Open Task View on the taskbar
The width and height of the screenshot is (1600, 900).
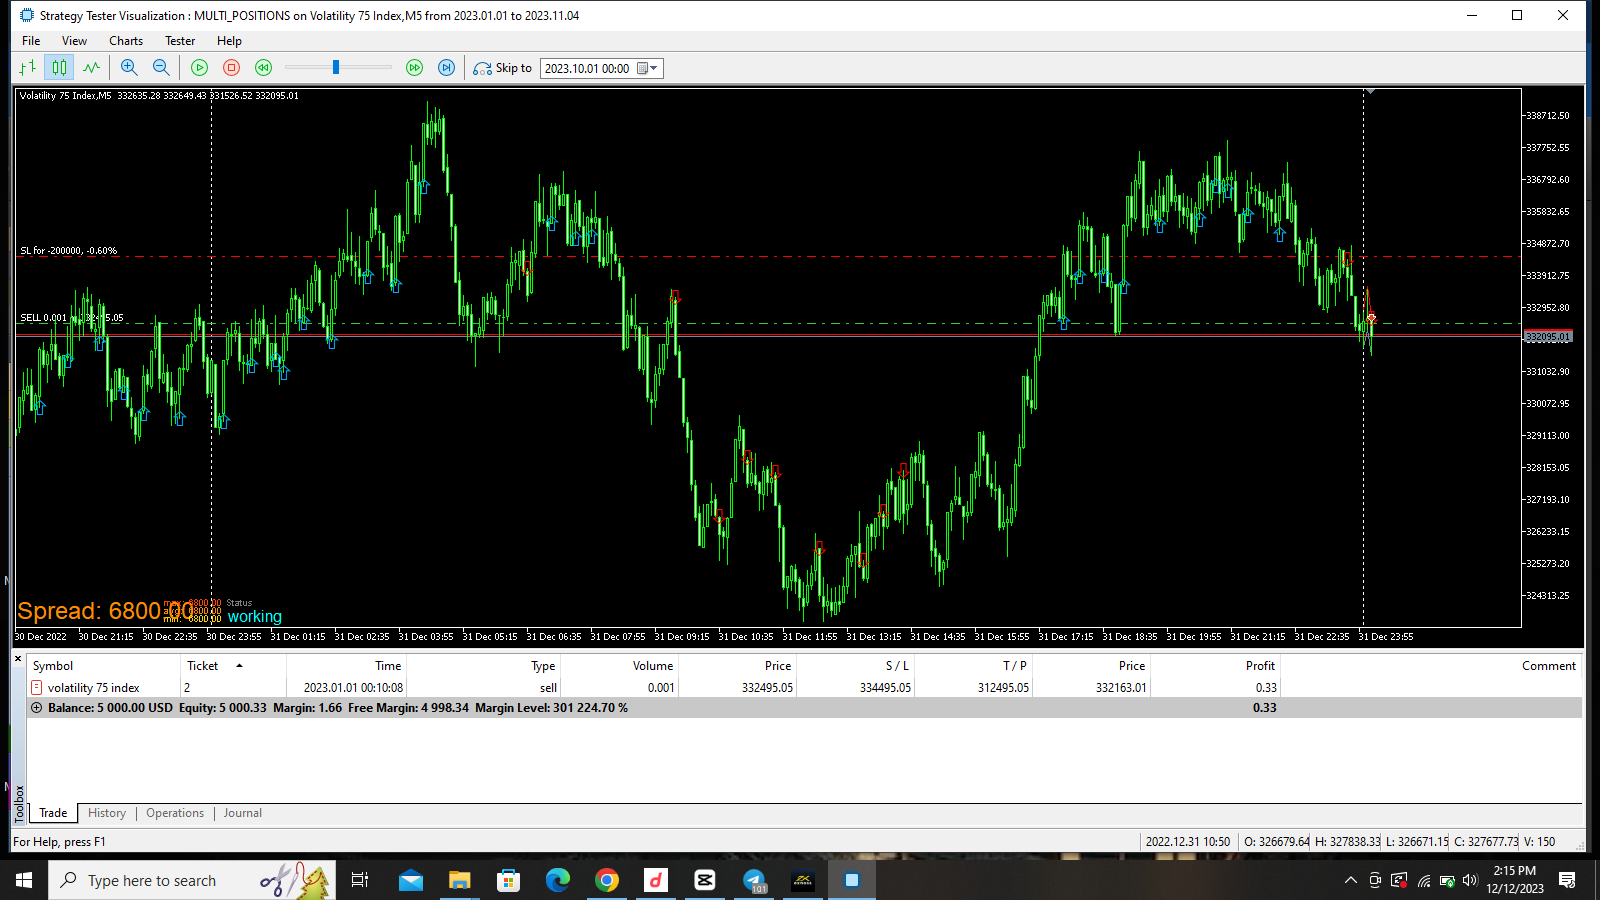(x=360, y=880)
